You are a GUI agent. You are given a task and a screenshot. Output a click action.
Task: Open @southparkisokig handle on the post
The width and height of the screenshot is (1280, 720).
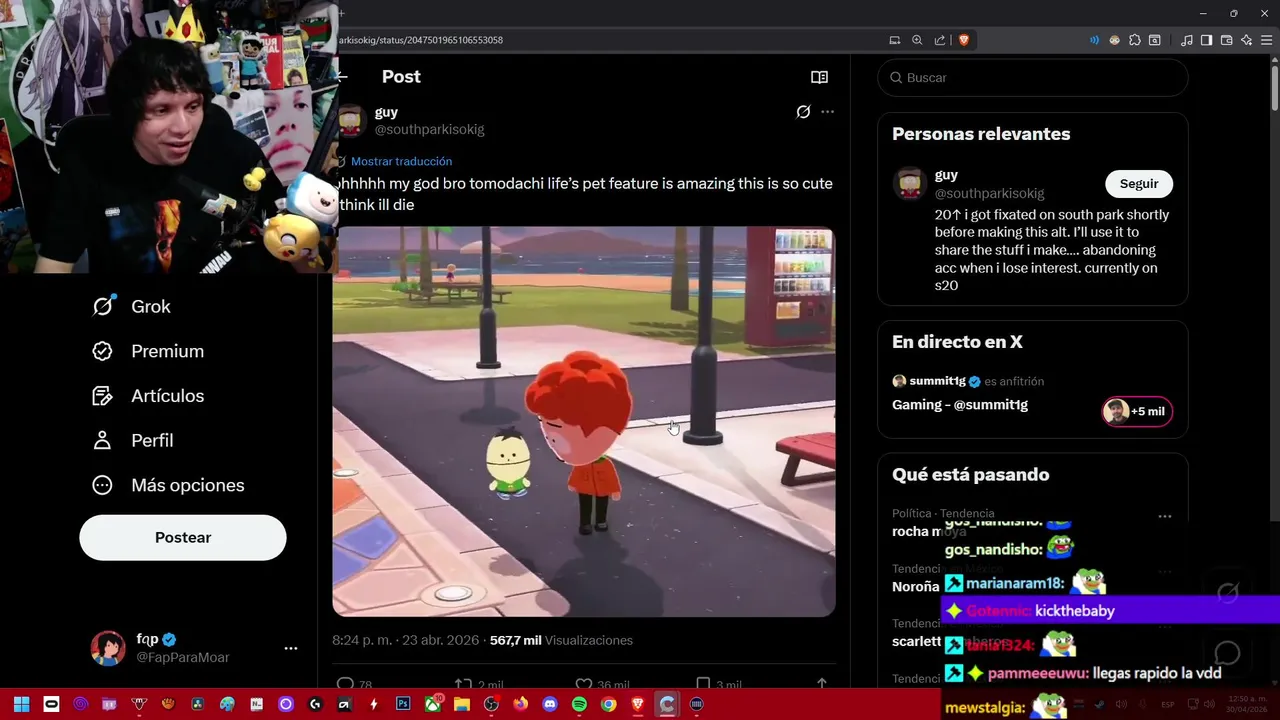[429, 130]
